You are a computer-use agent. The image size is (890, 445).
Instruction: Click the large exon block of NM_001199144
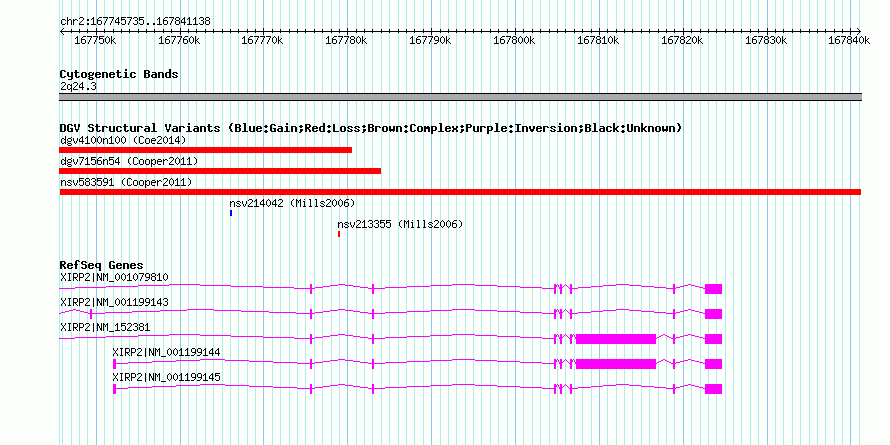tap(616, 364)
